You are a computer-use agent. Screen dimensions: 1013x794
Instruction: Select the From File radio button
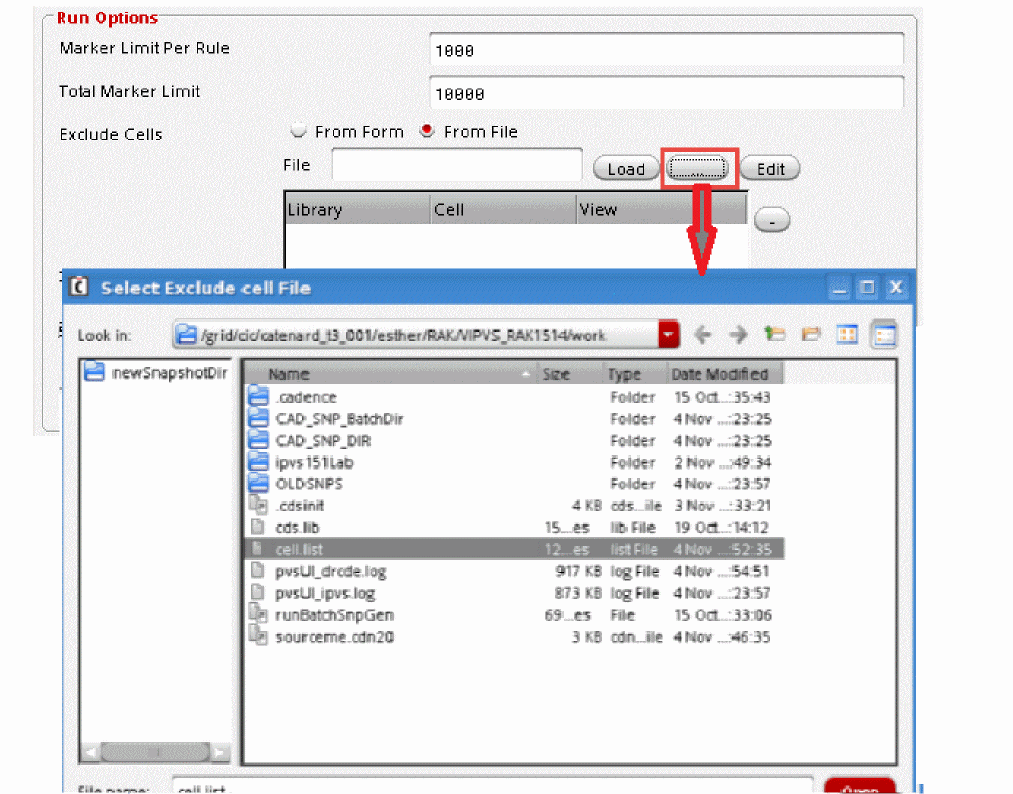tap(426, 131)
